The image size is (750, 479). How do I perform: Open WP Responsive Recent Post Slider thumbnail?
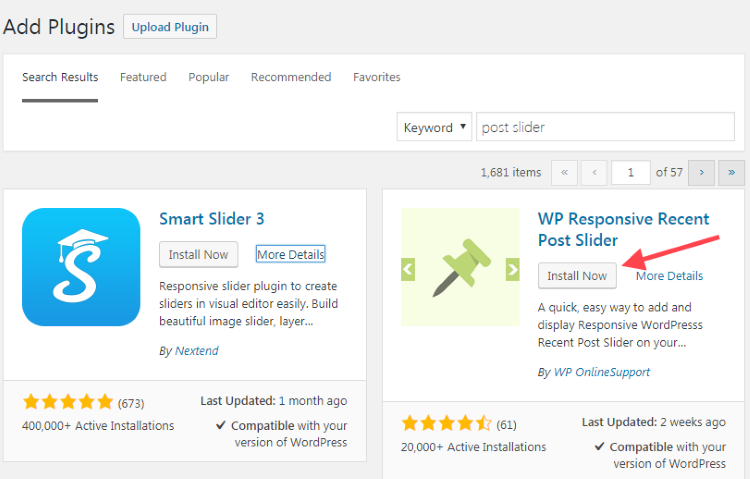(460, 267)
